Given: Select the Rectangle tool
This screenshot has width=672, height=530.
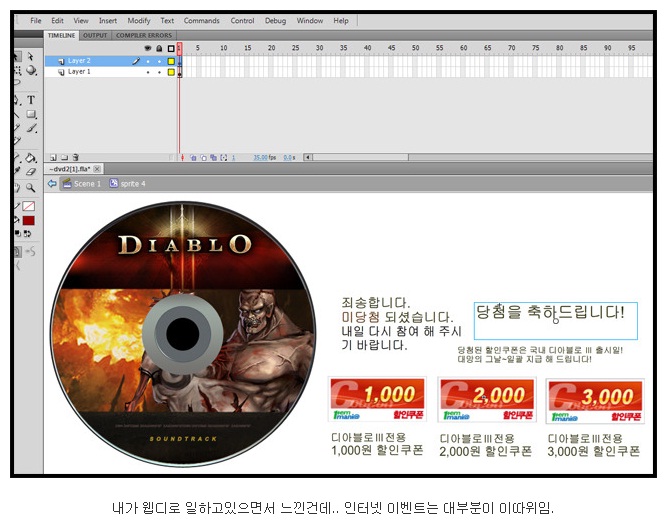Looking at the screenshot, I should (31, 114).
